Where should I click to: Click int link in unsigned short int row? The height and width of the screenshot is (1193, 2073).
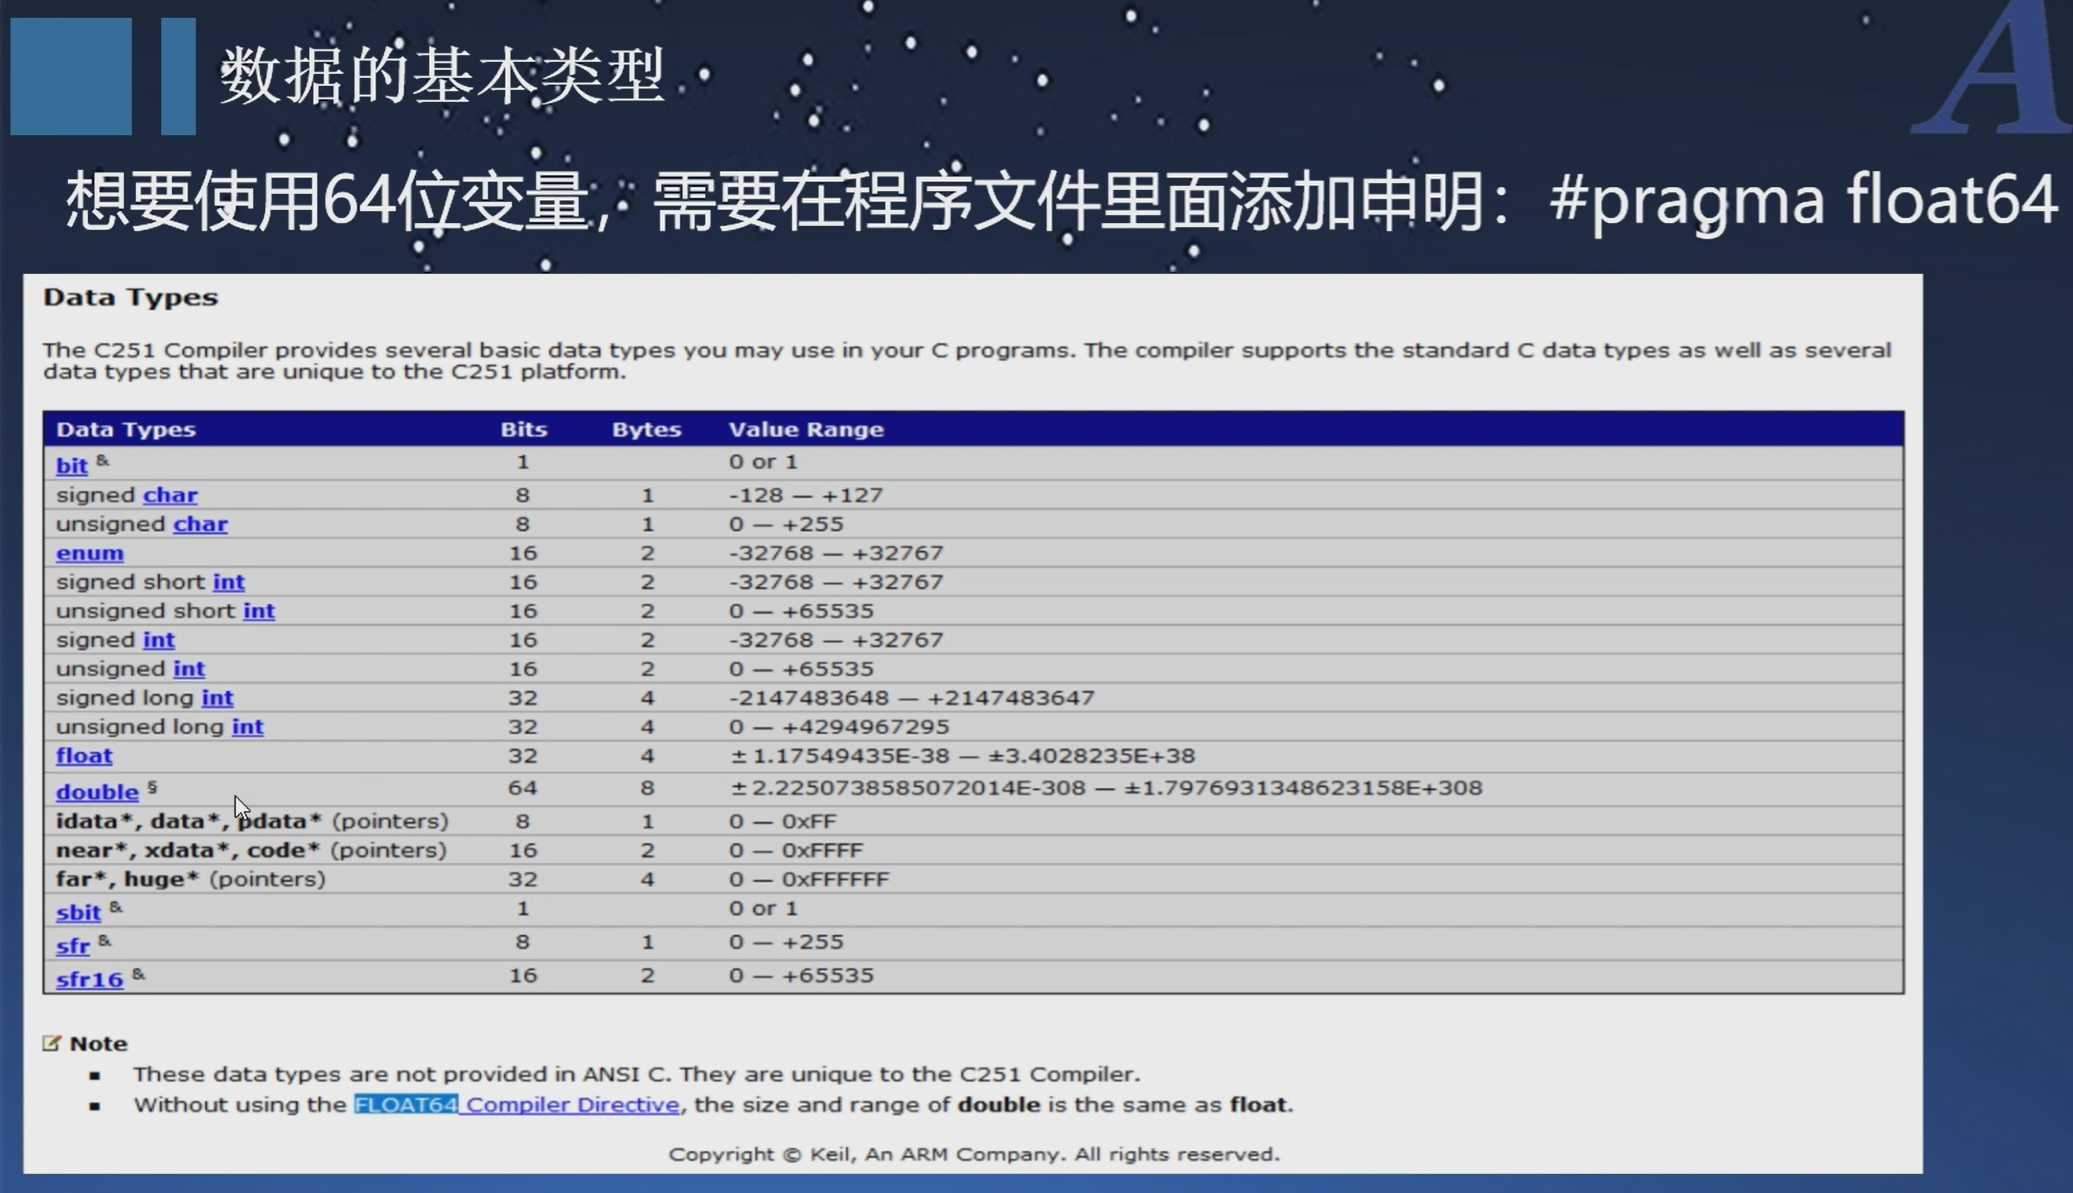pyautogui.click(x=259, y=611)
